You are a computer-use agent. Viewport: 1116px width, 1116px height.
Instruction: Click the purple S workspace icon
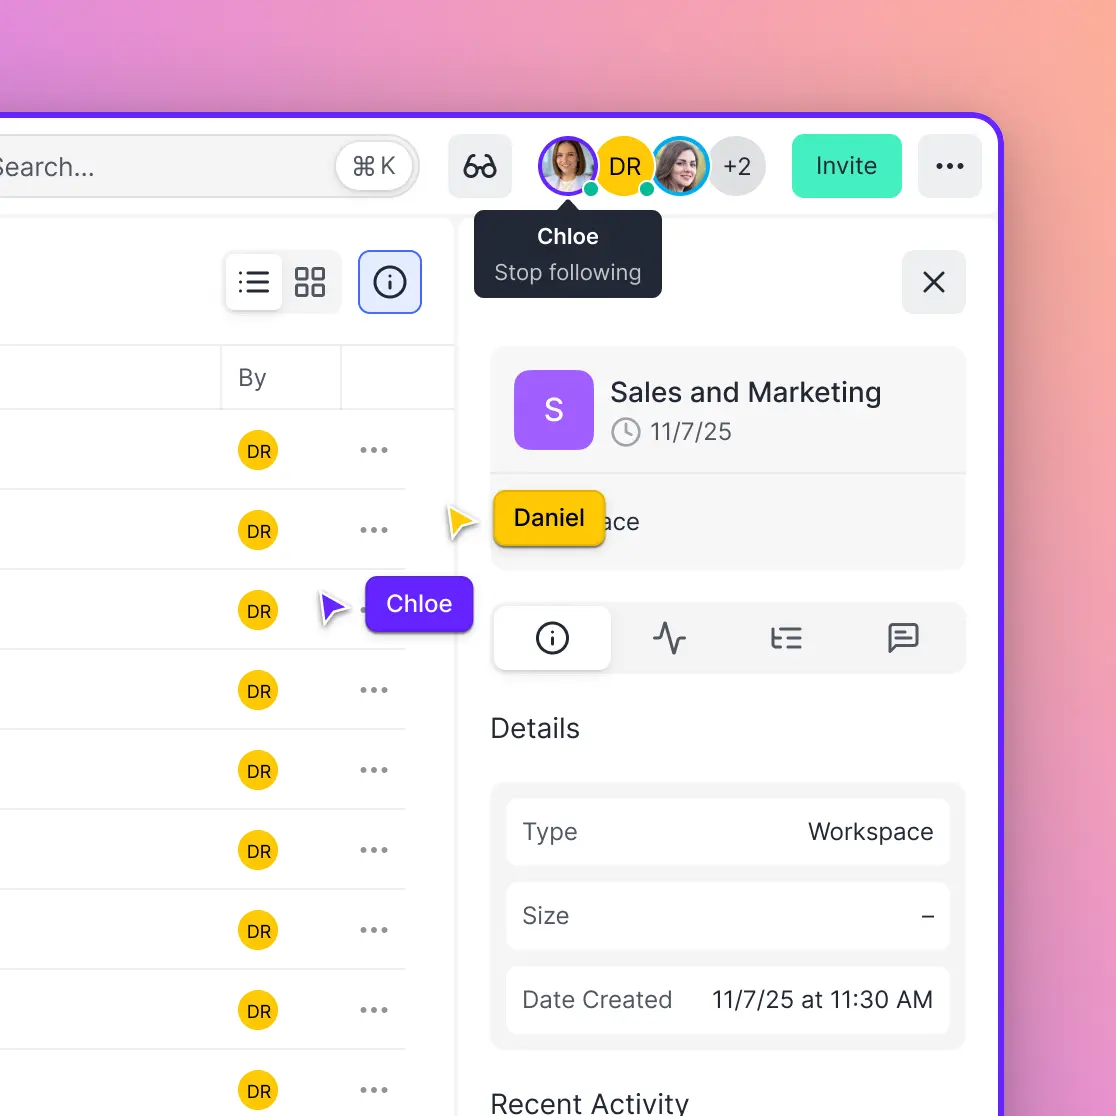pos(553,409)
